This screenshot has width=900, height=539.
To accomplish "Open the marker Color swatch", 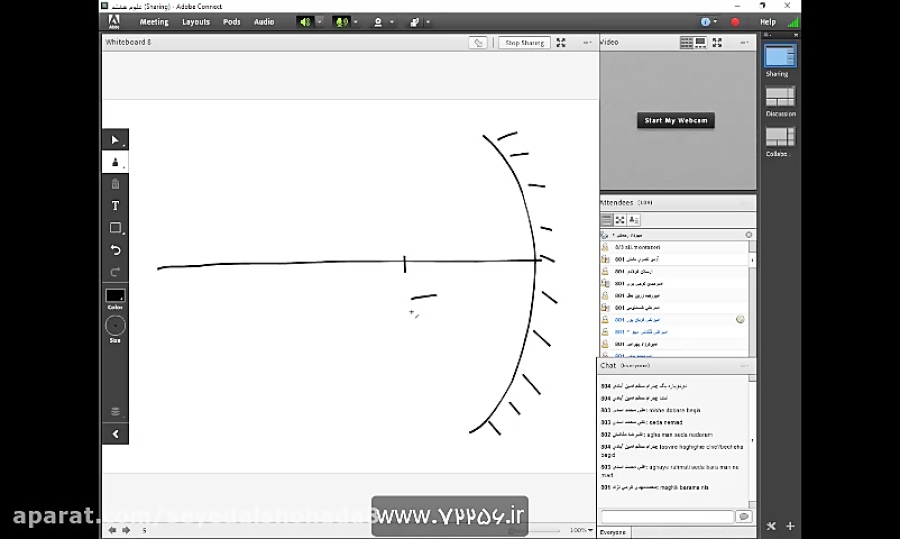I will click(115, 296).
